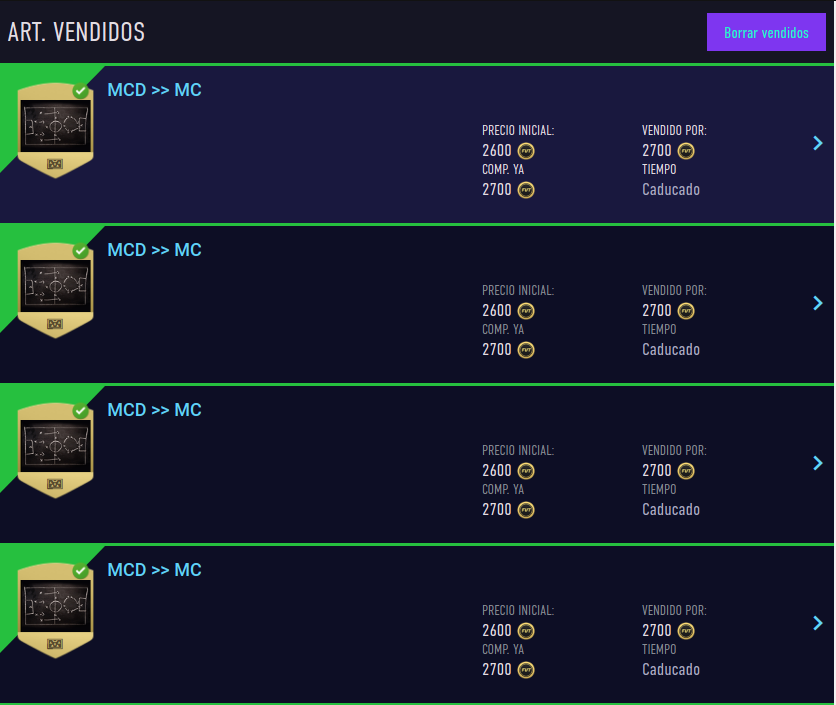This screenshot has height=705, width=836.
Task: Click Comp. Ya coin icon in second item
Action: (x=526, y=350)
